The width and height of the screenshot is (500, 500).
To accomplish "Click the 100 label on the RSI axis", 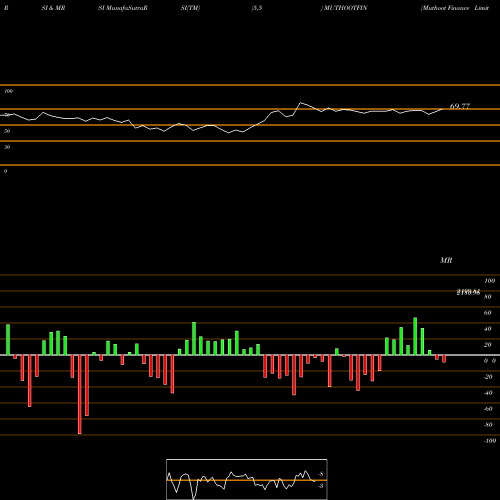I will [9, 91].
